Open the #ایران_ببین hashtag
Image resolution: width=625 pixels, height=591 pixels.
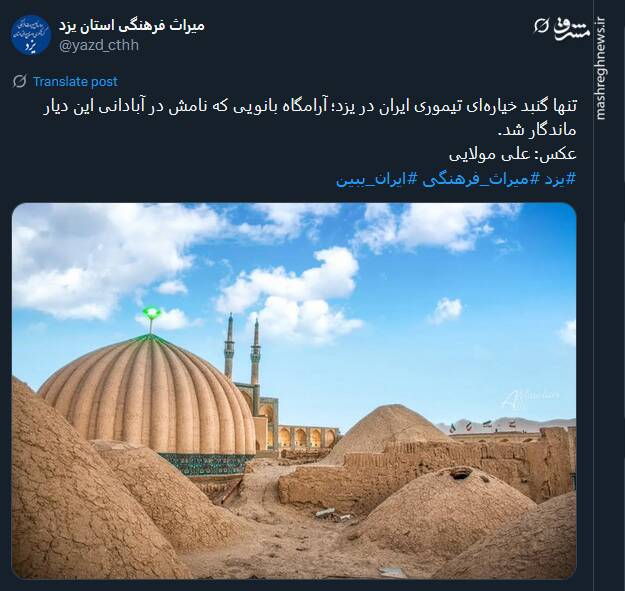click(x=377, y=179)
